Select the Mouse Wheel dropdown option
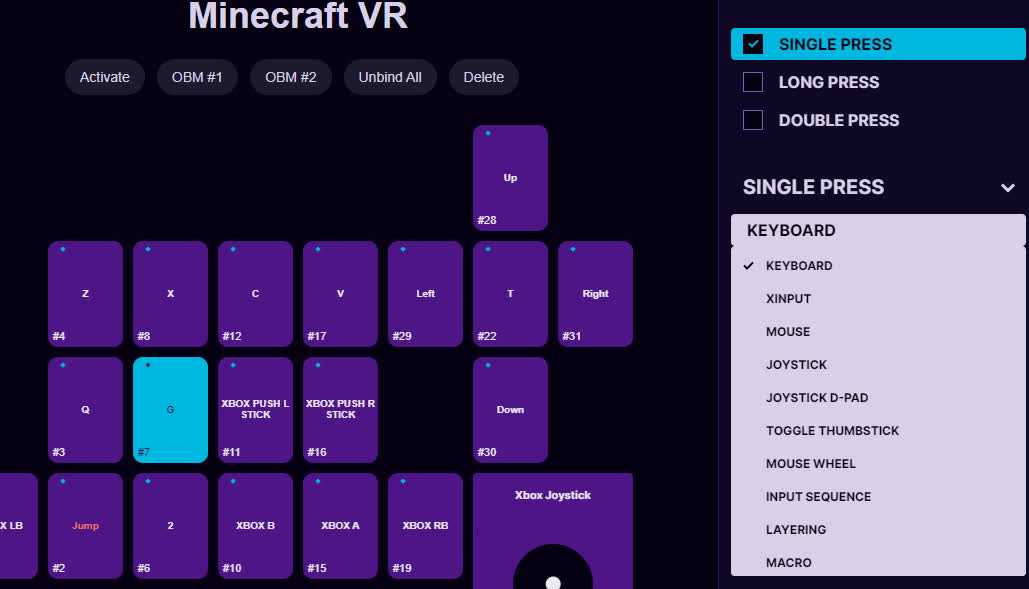The image size is (1029, 589). (810, 464)
